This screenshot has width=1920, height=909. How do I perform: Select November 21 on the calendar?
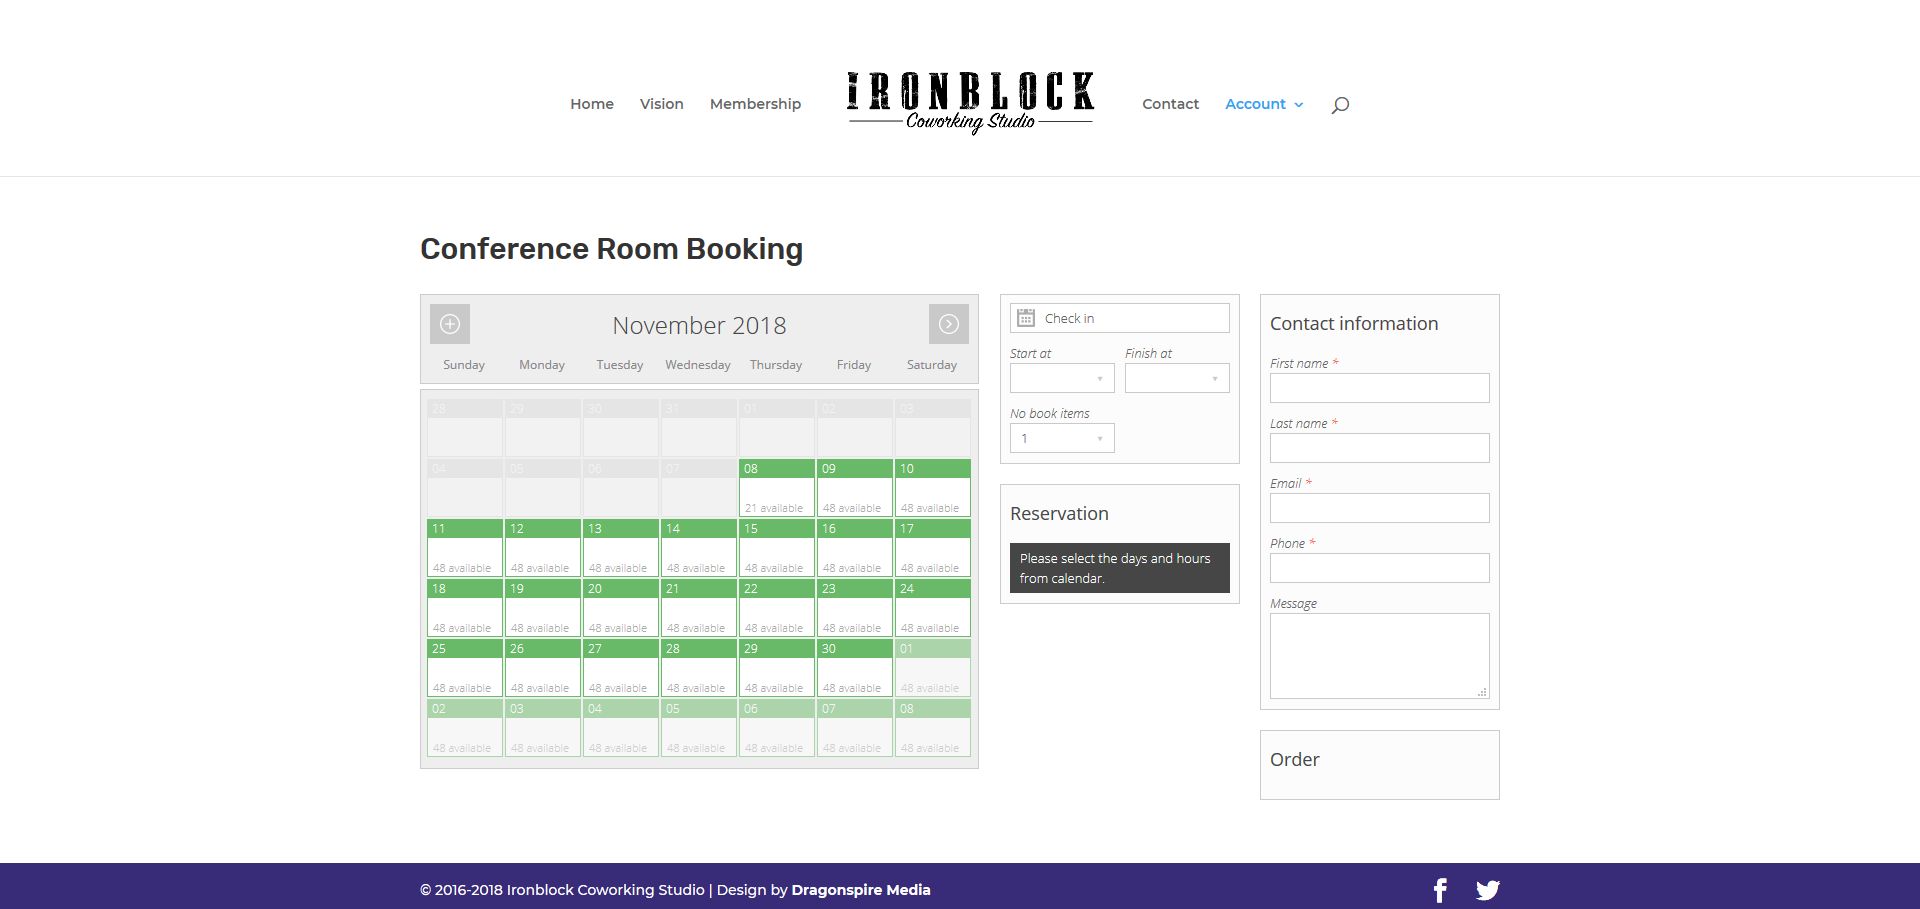pos(699,608)
